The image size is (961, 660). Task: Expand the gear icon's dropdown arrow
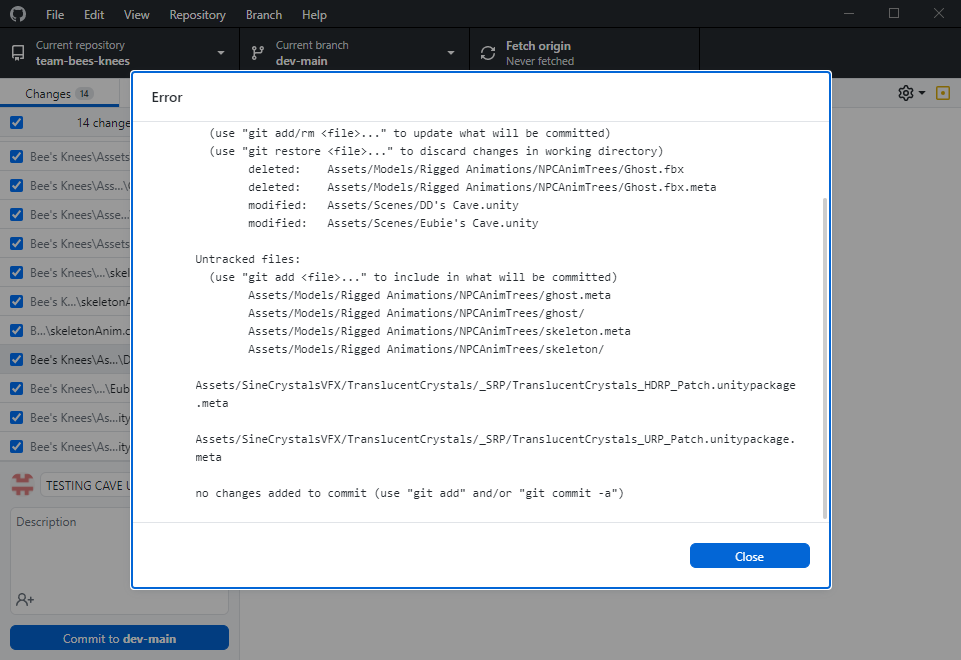[919, 91]
